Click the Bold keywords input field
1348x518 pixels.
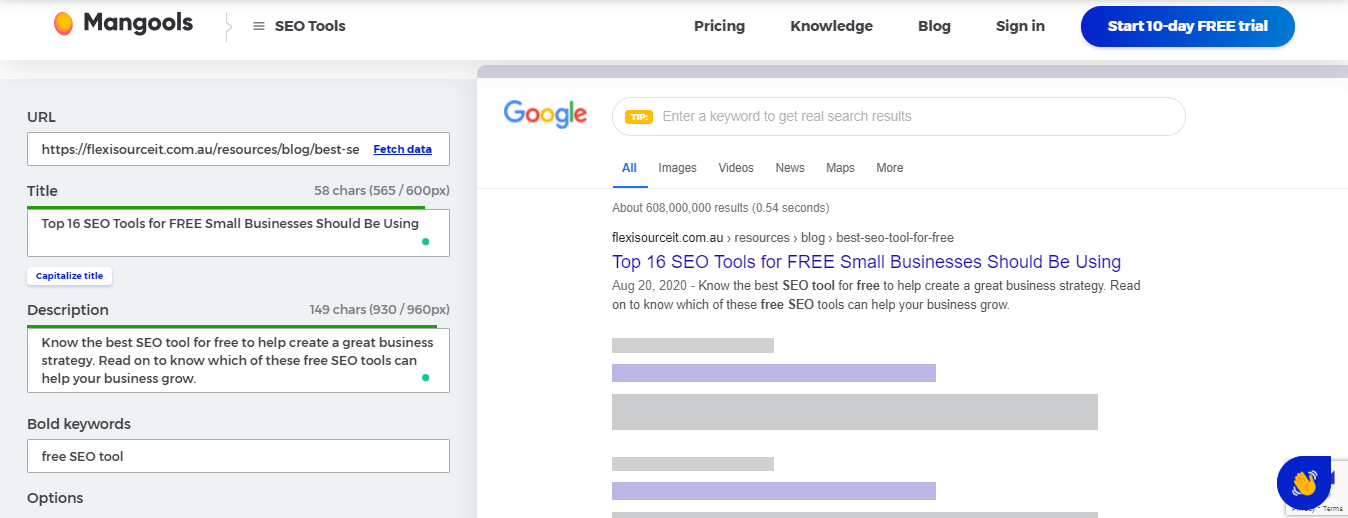(238, 456)
